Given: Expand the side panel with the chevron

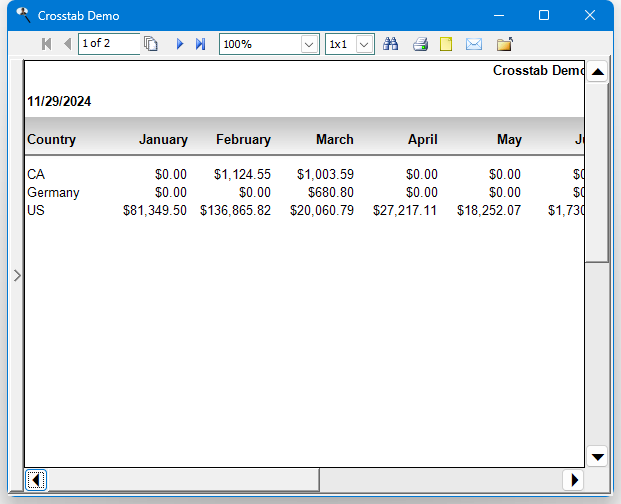Looking at the screenshot, I should click(x=17, y=276).
